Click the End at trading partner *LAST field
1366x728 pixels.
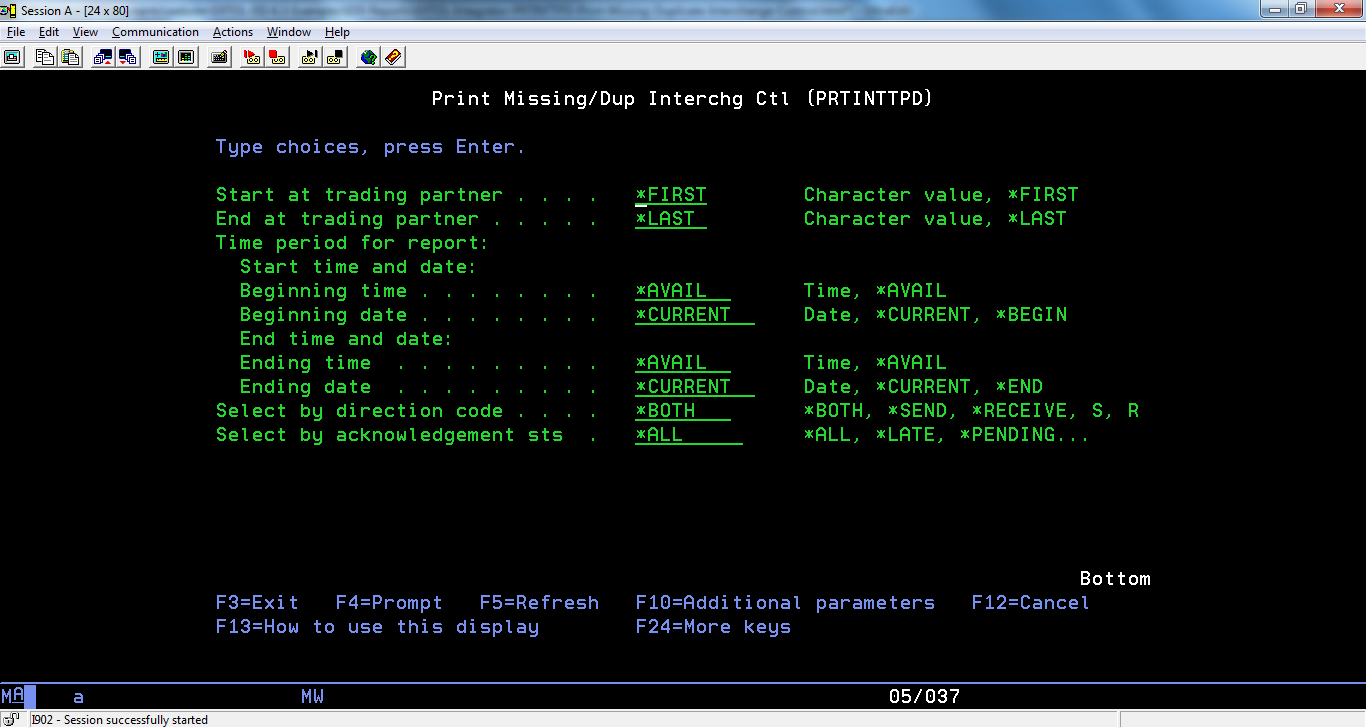pyautogui.click(x=671, y=219)
